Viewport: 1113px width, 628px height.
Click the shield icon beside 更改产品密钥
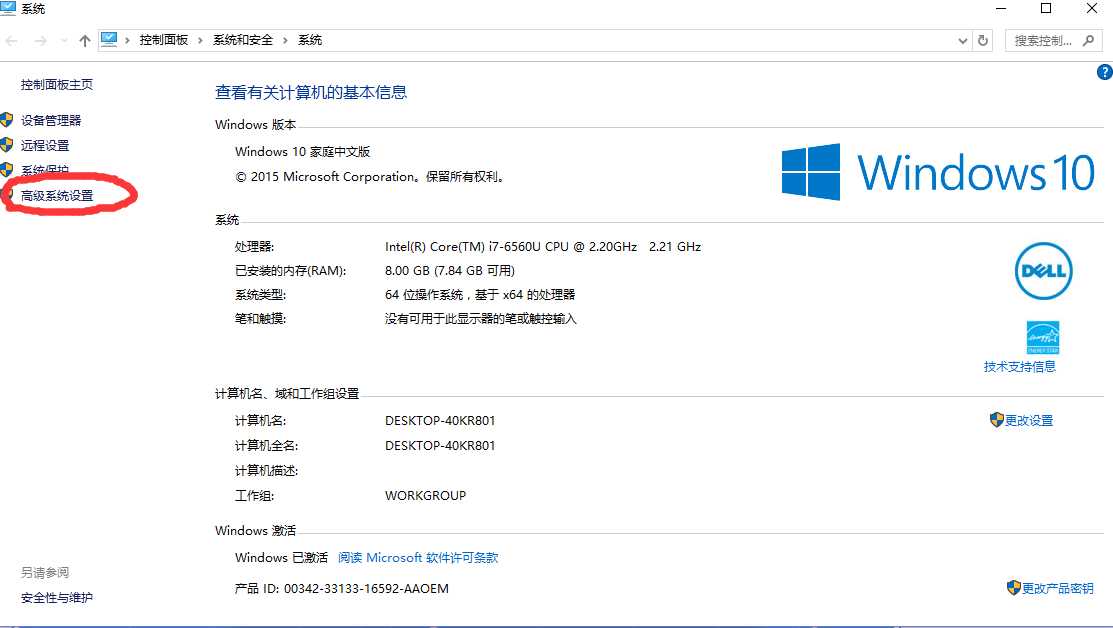(x=1014, y=588)
